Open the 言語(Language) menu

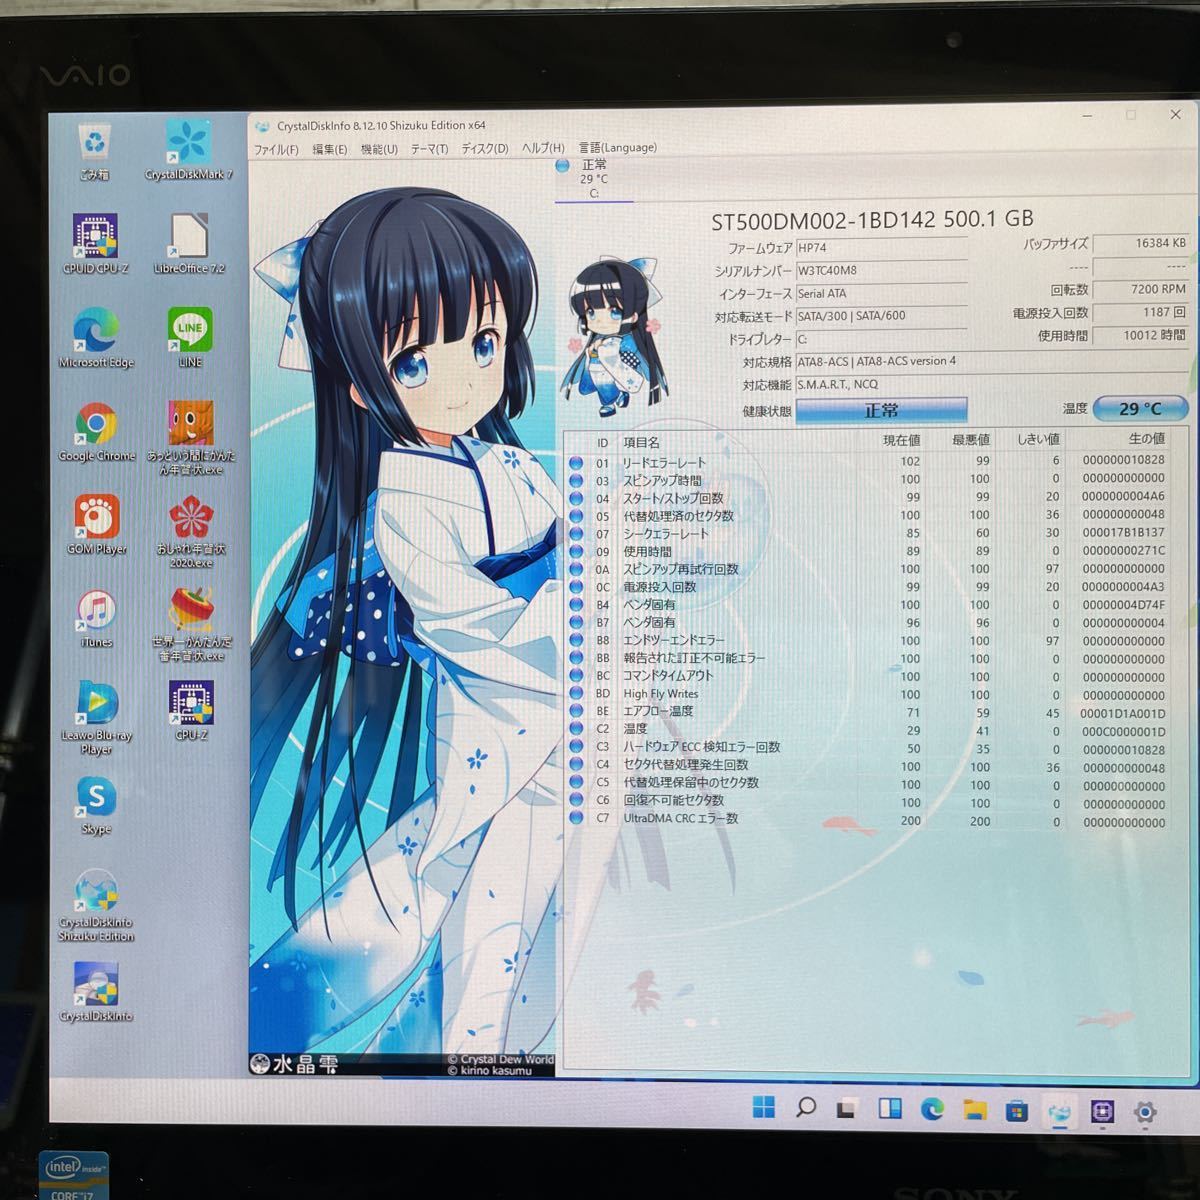(618, 147)
